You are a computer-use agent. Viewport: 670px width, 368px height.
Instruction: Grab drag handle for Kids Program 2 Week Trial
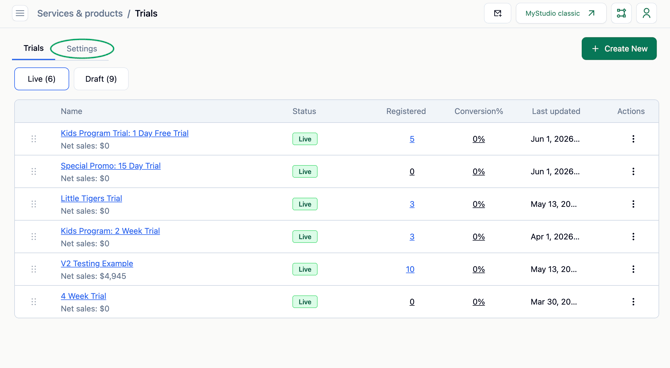34,237
